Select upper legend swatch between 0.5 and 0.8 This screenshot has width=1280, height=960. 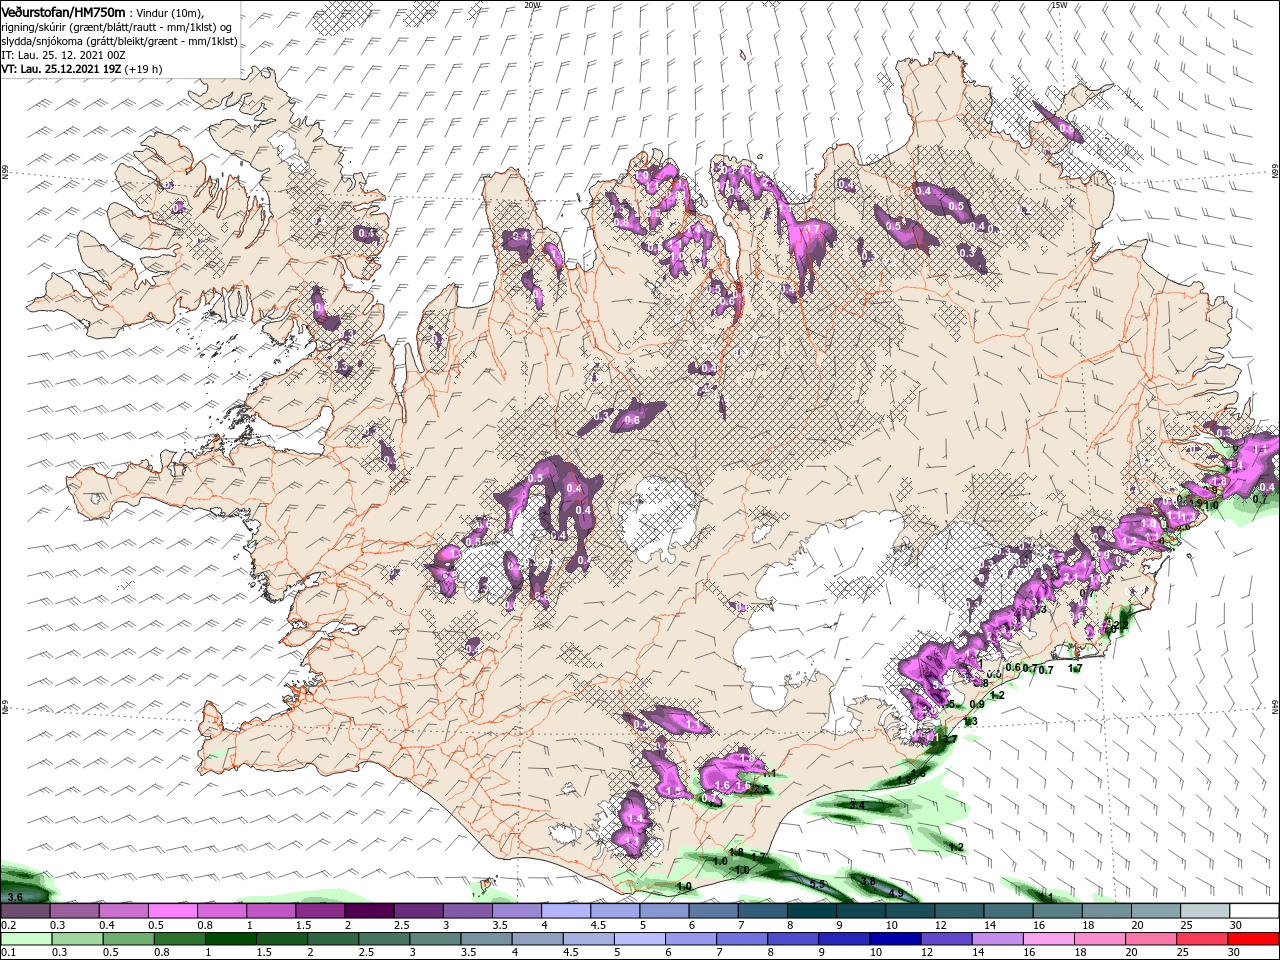point(173,911)
